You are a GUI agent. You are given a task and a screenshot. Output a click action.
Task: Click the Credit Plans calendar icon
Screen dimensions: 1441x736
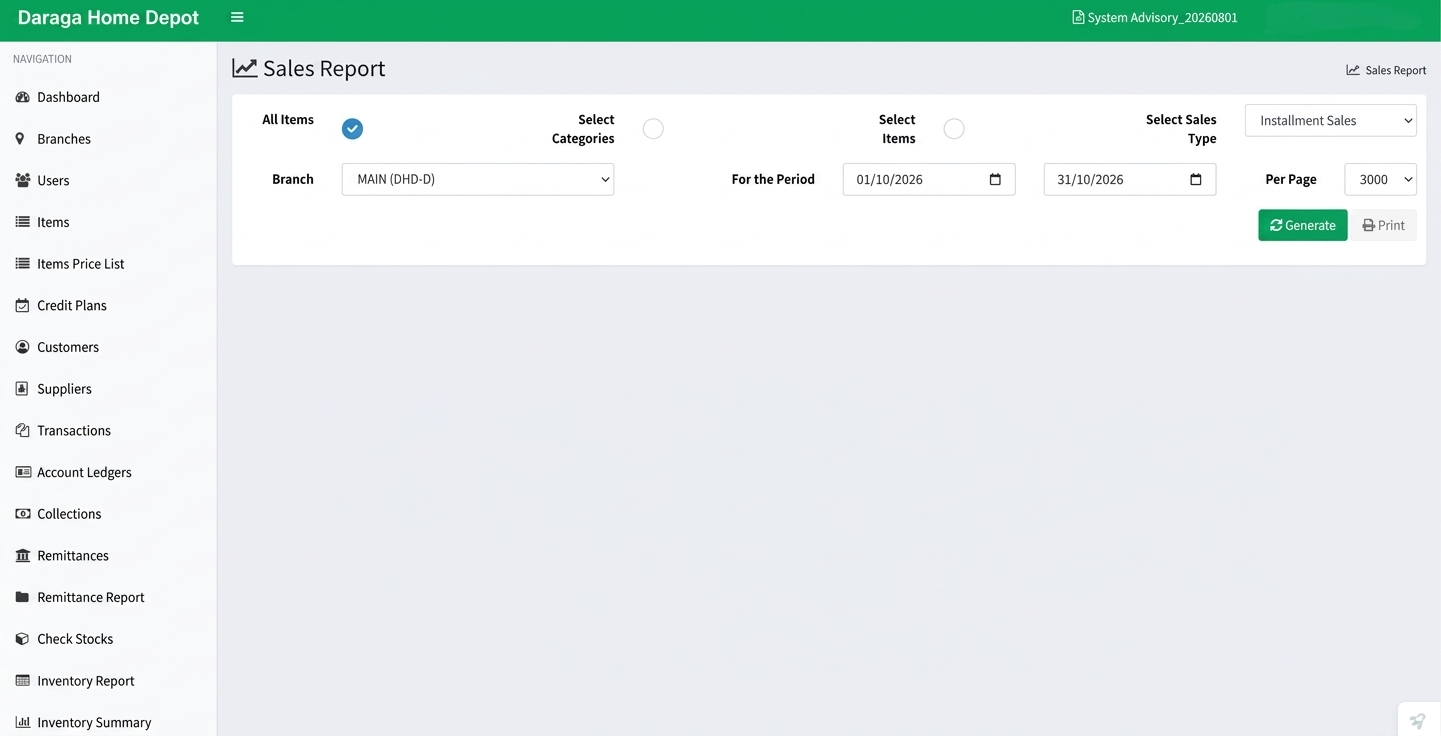click(22, 305)
